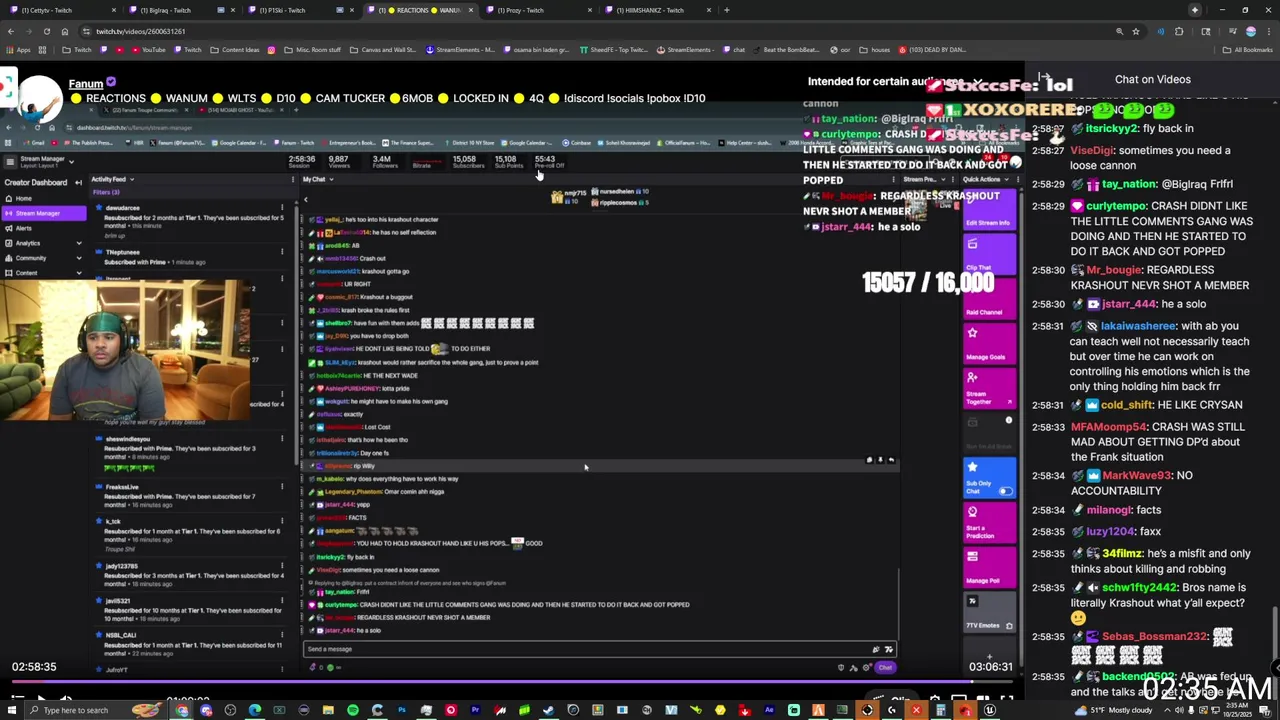Click the dashboard chat Send a message field
Screen dimensions: 1280x720
click(x=599, y=649)
